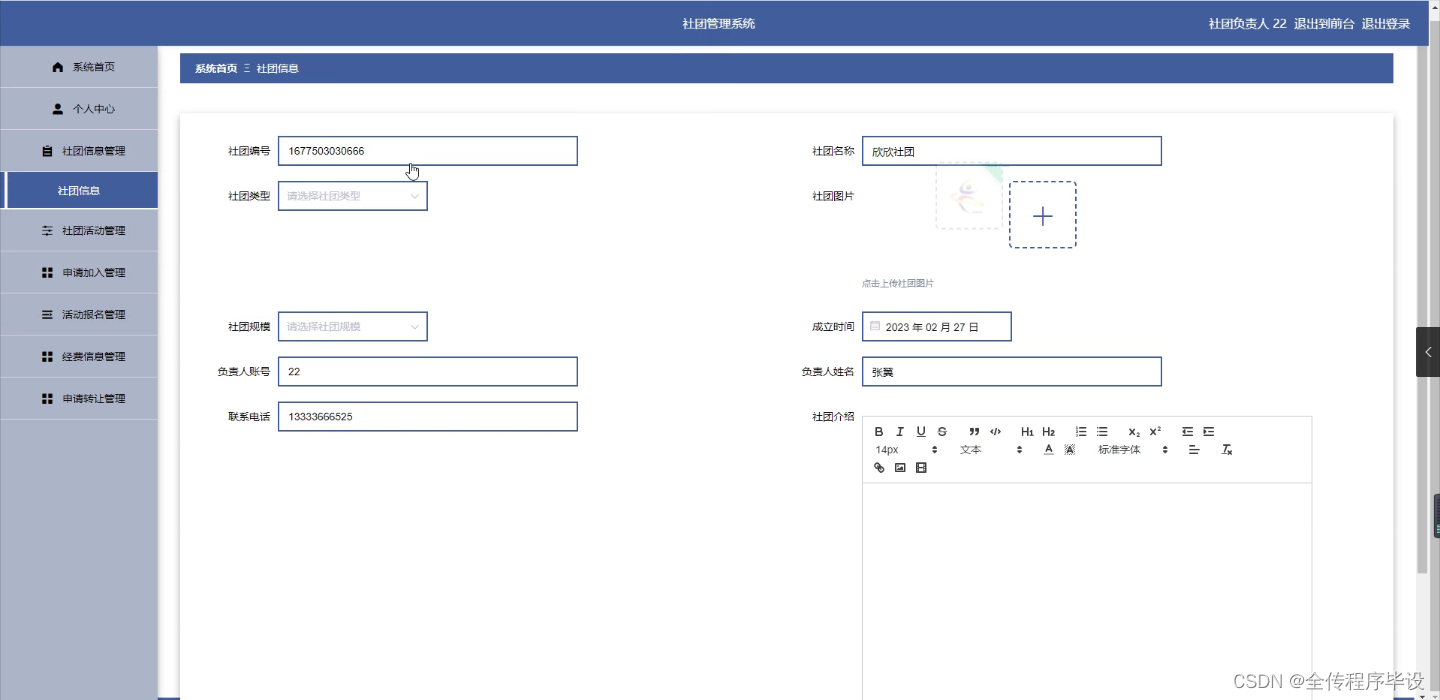Click 退出登录 at top right
The height and width of the screenshot is (700, 1440).
pos(1386,22)
